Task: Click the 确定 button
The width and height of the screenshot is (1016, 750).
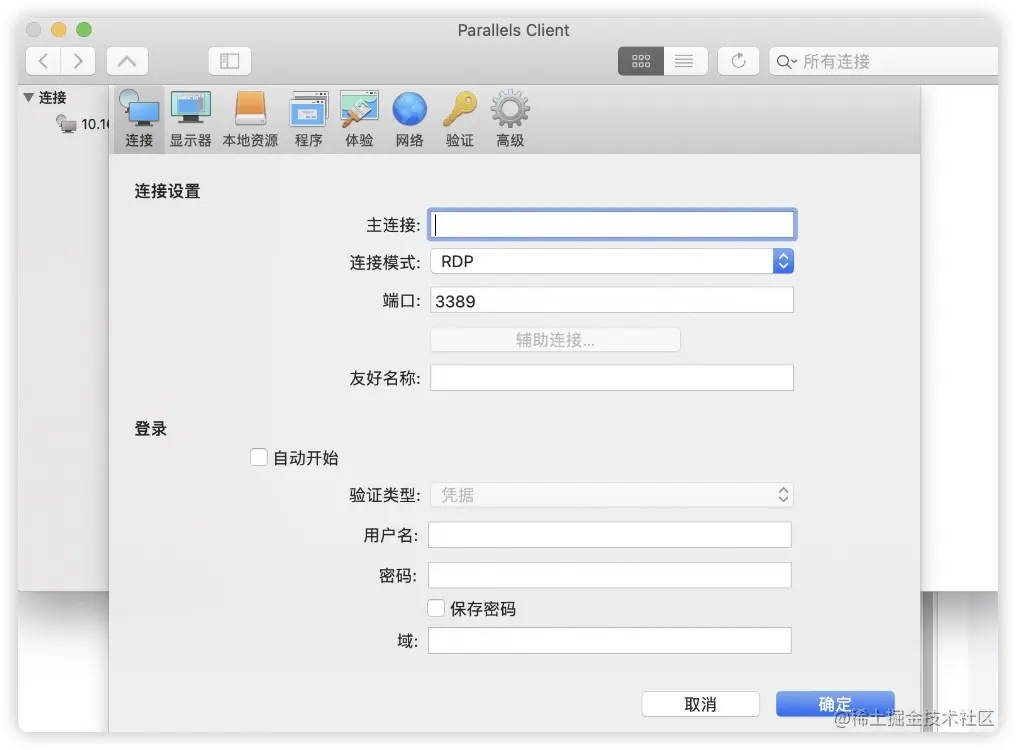Action: pyautogui.click(x=835, y=704)
